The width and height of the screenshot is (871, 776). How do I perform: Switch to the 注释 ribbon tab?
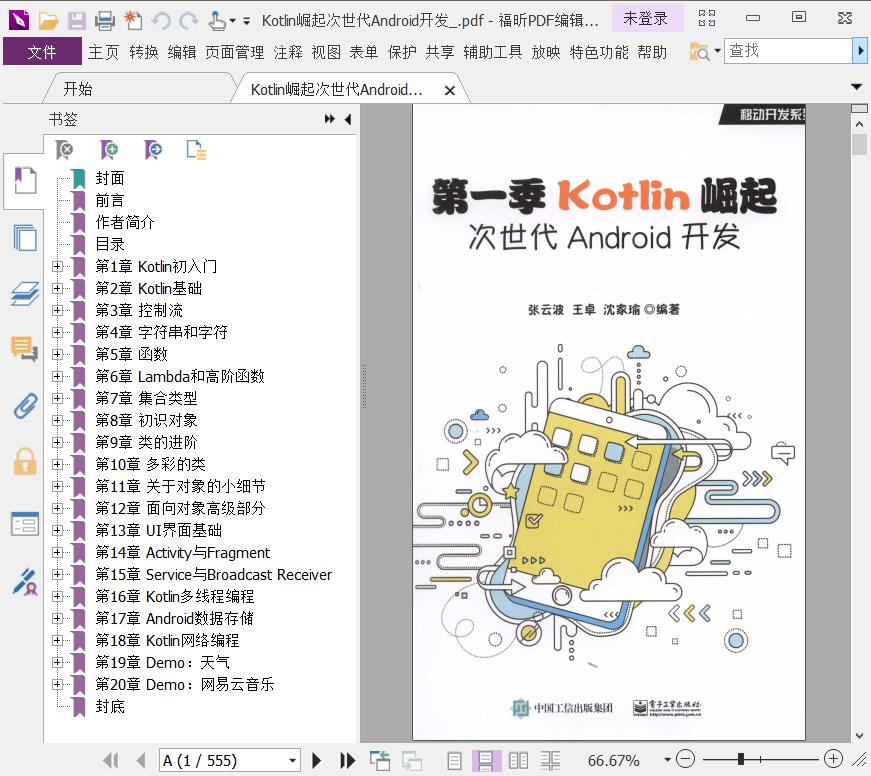288,52
